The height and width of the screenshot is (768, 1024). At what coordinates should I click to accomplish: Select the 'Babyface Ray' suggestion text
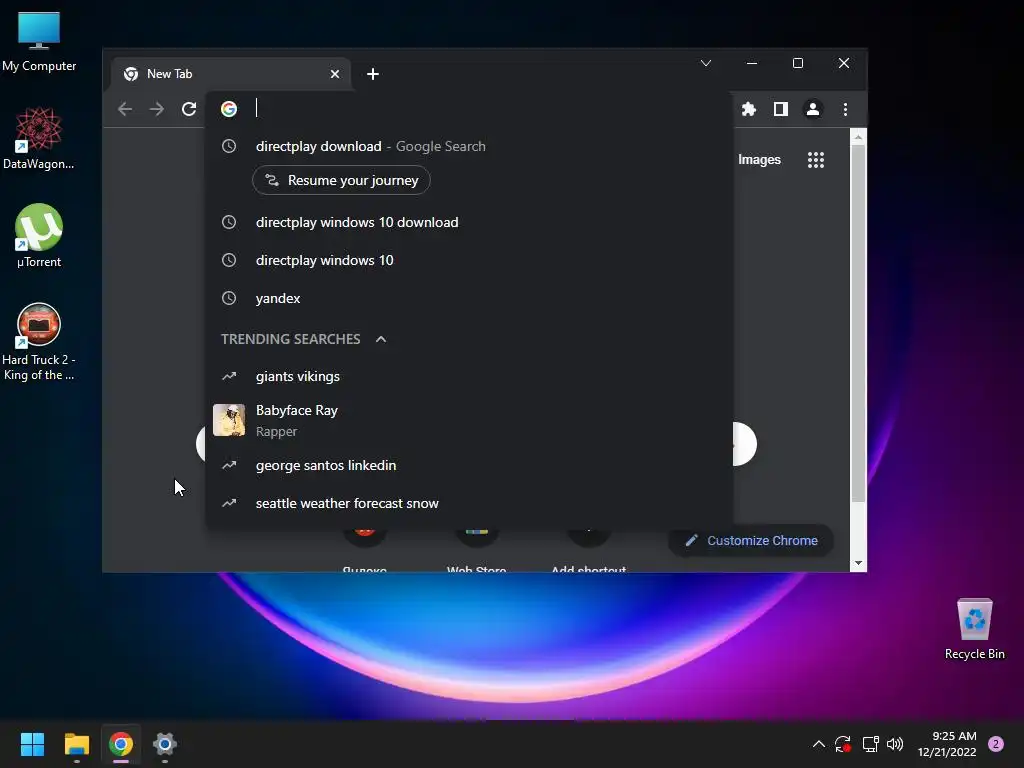tap(296, 410)
